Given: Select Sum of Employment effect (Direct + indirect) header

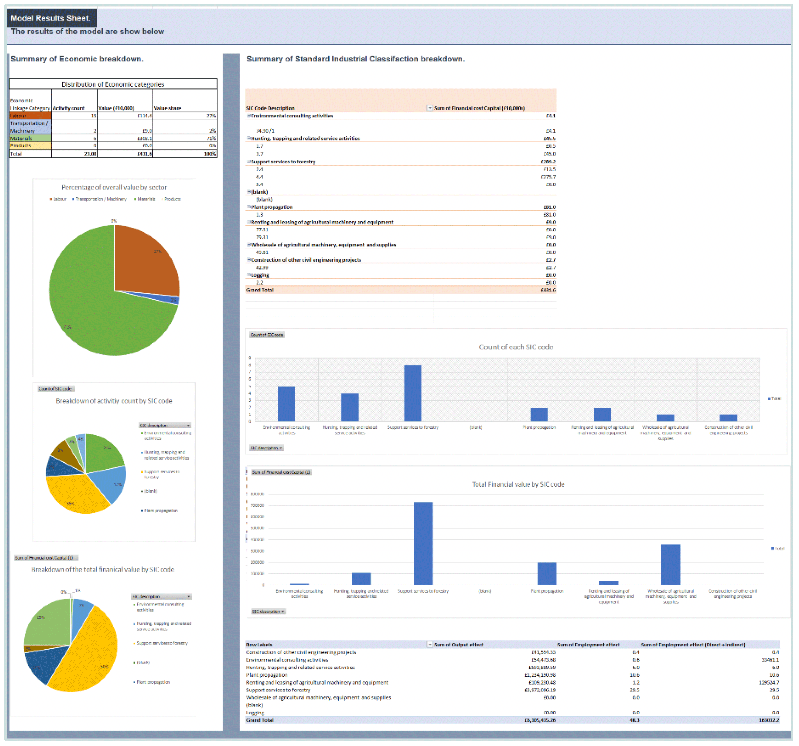Looking at the screenshot, I should [x=693, y=645].
